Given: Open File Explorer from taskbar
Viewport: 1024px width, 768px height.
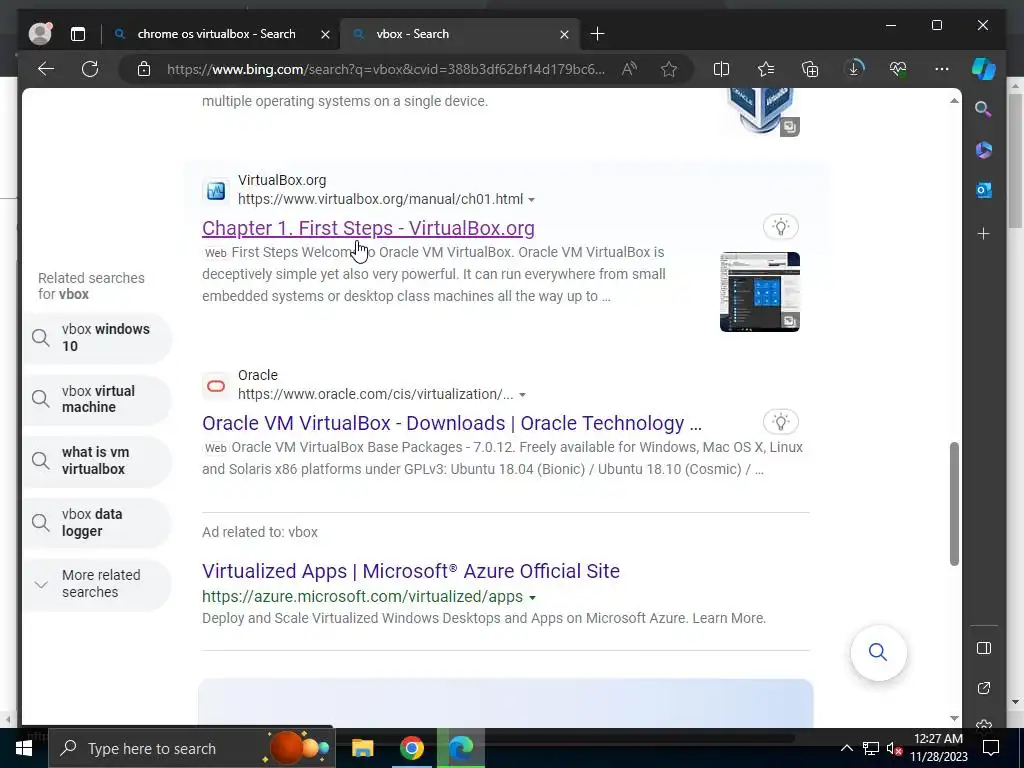Looking at the screenshot, I should tap(362, 748).
